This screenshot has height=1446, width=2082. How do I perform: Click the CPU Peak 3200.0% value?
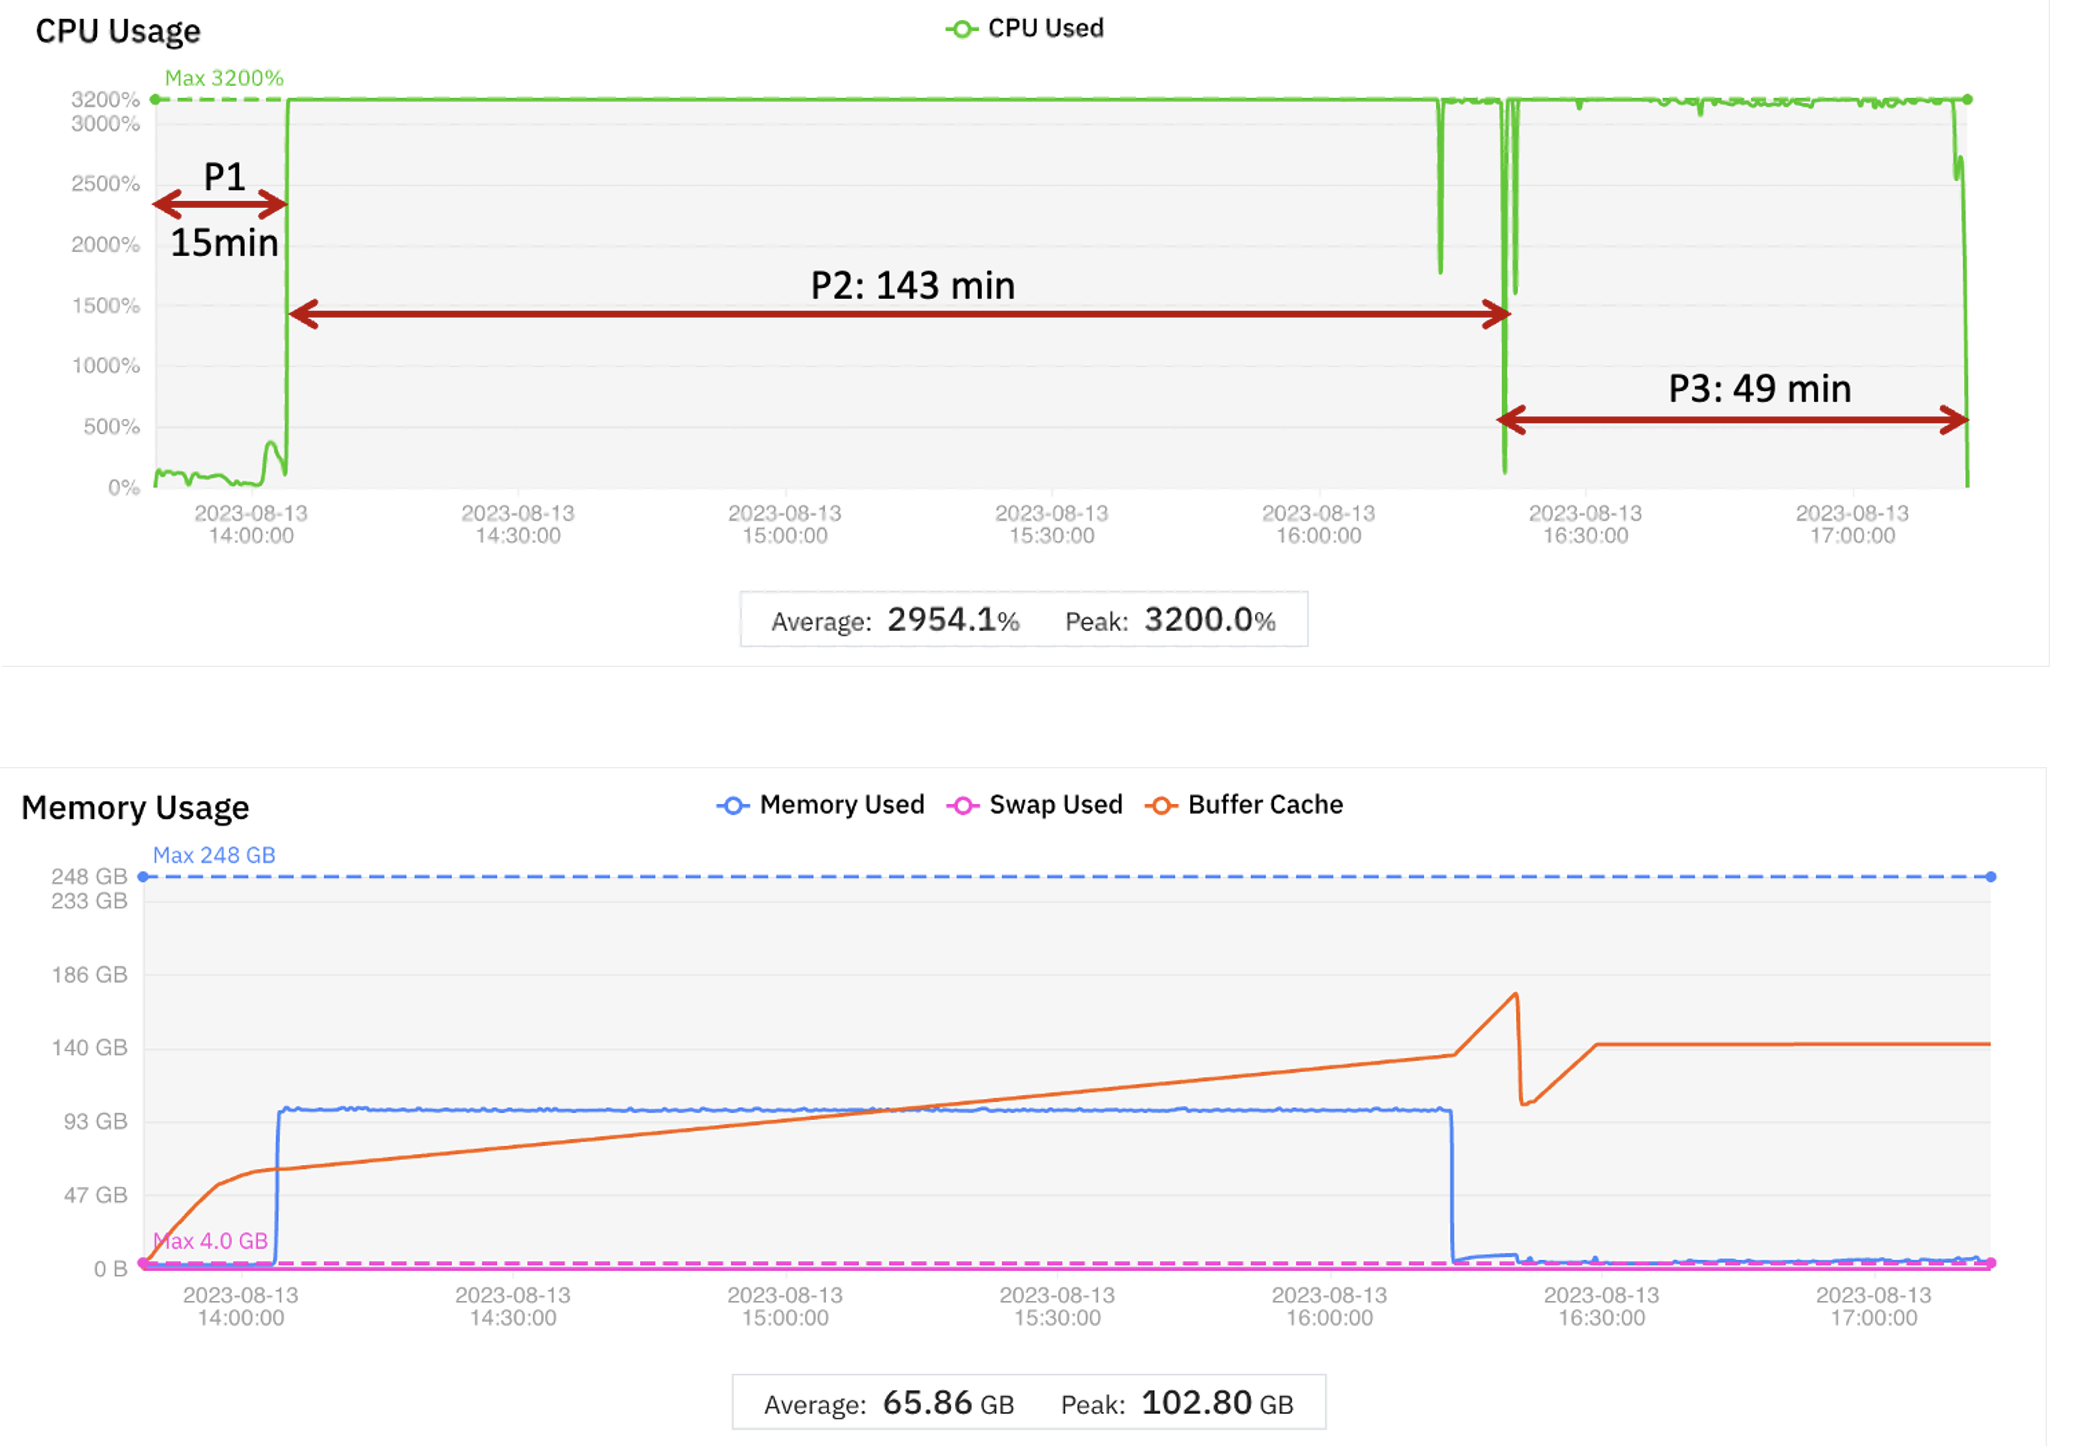pos(1210,620)
